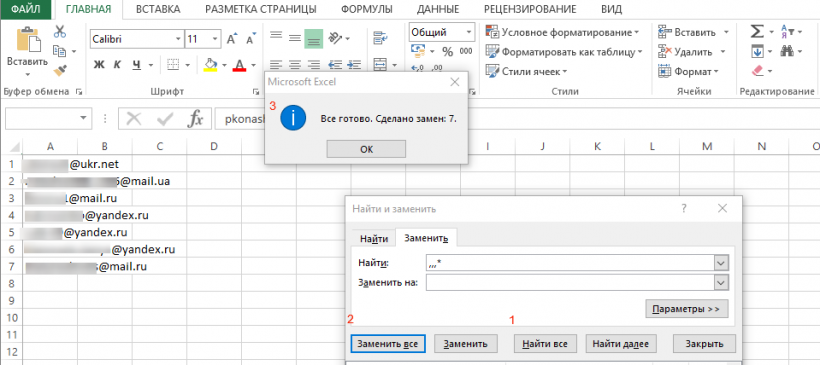The height and width of the screenshot is (365, 820).
Task: Click the Copy icon in clipboard group
Action: [60, 51]
